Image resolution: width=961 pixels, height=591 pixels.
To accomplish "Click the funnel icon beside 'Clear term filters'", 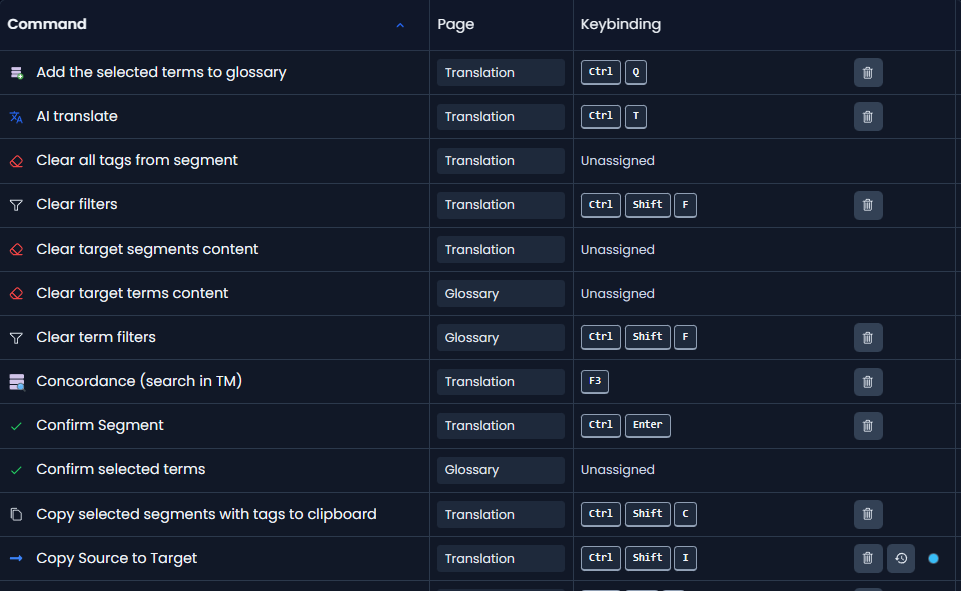I will pos(16,337).
